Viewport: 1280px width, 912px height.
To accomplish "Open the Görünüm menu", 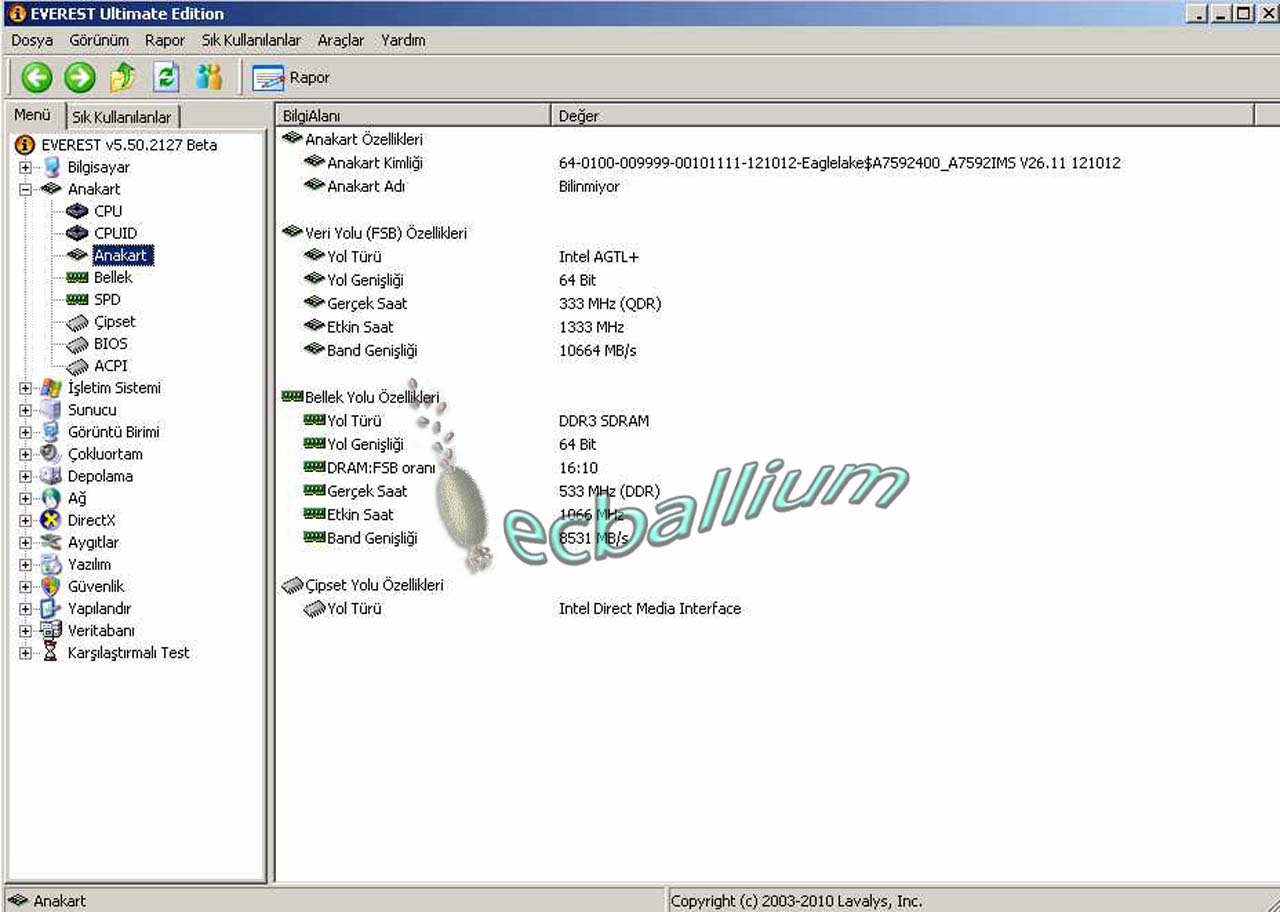I will pos(99,40).
